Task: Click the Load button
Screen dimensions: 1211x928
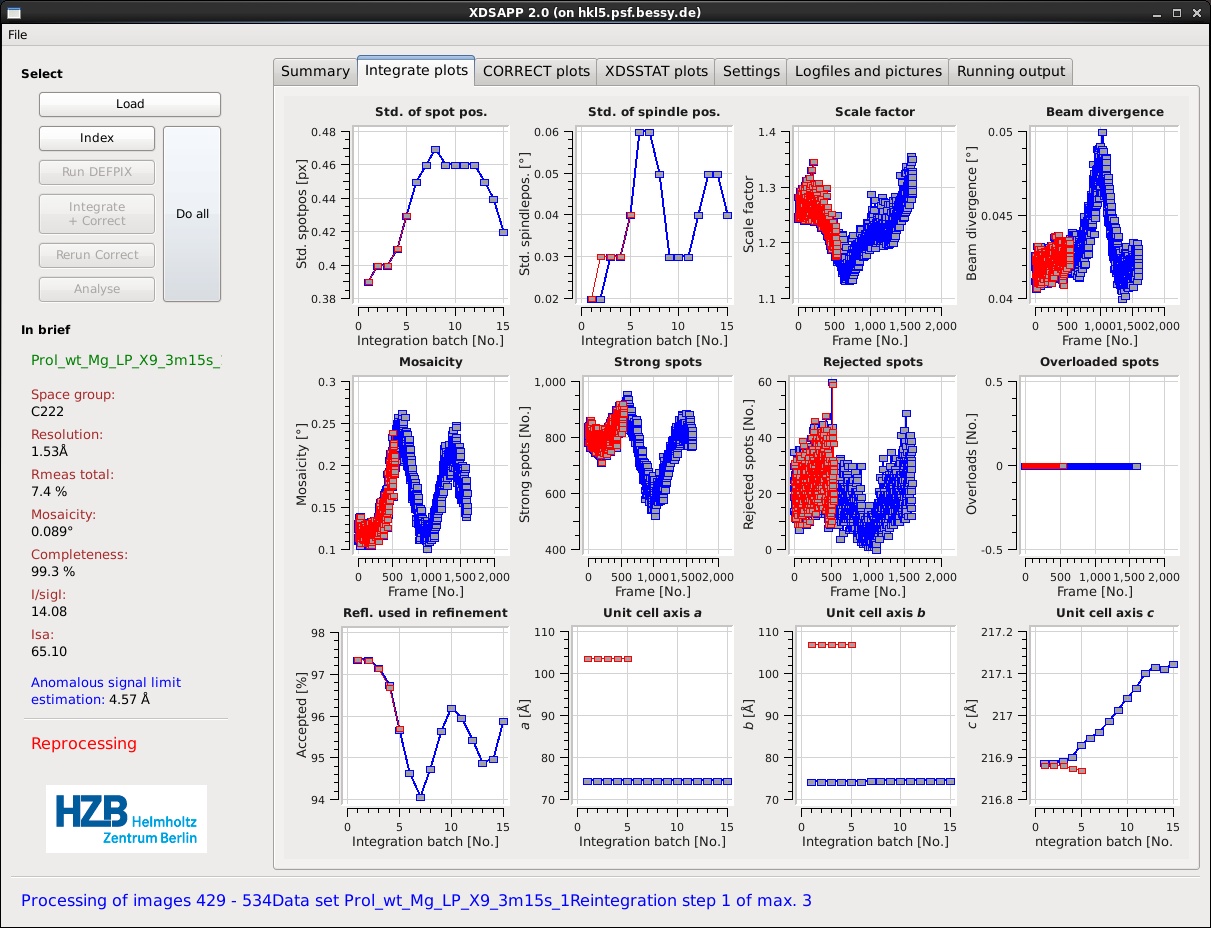Action: pyautogui.click(x=130, y=104)
